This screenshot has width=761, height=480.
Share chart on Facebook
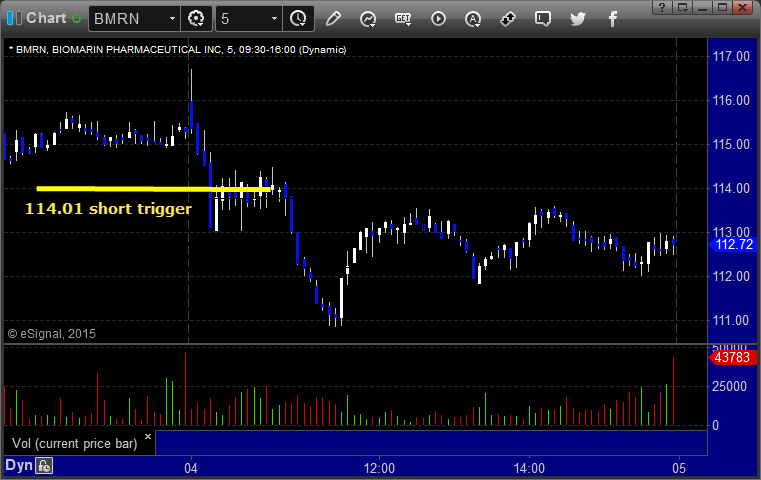pyautogui.click(x=613, y=19)
